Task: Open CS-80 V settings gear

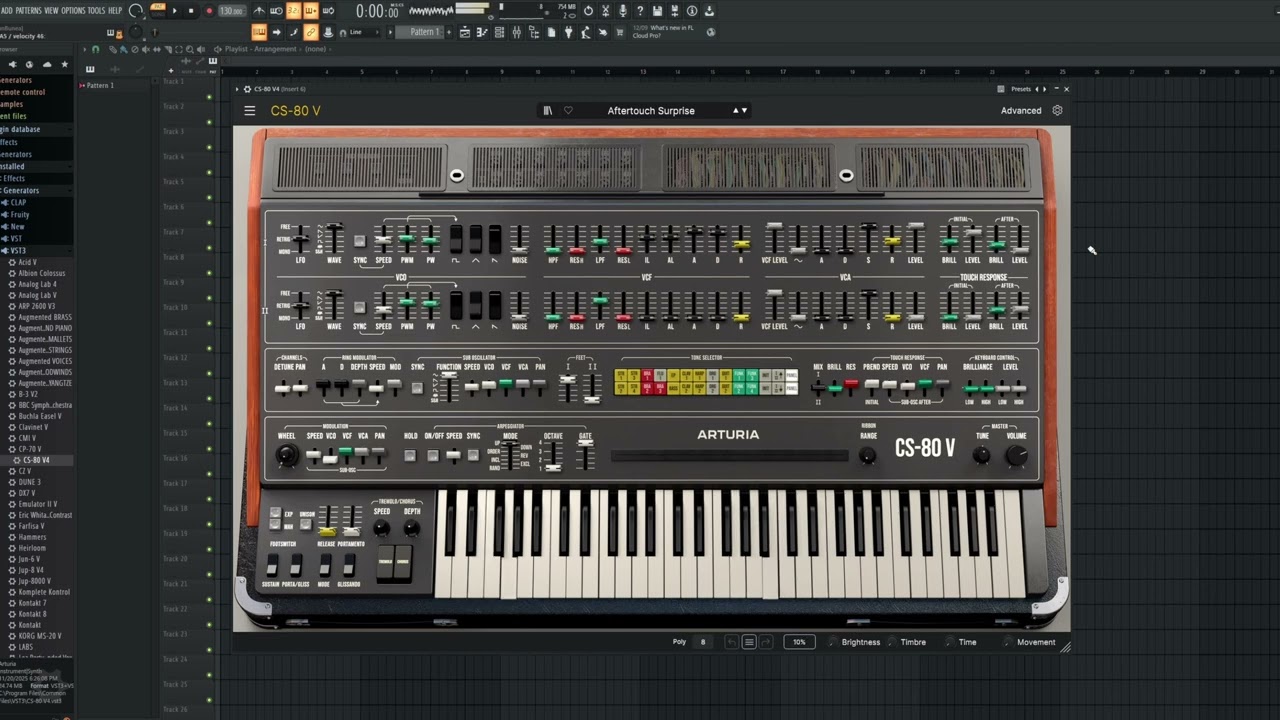Action: 1057,111
